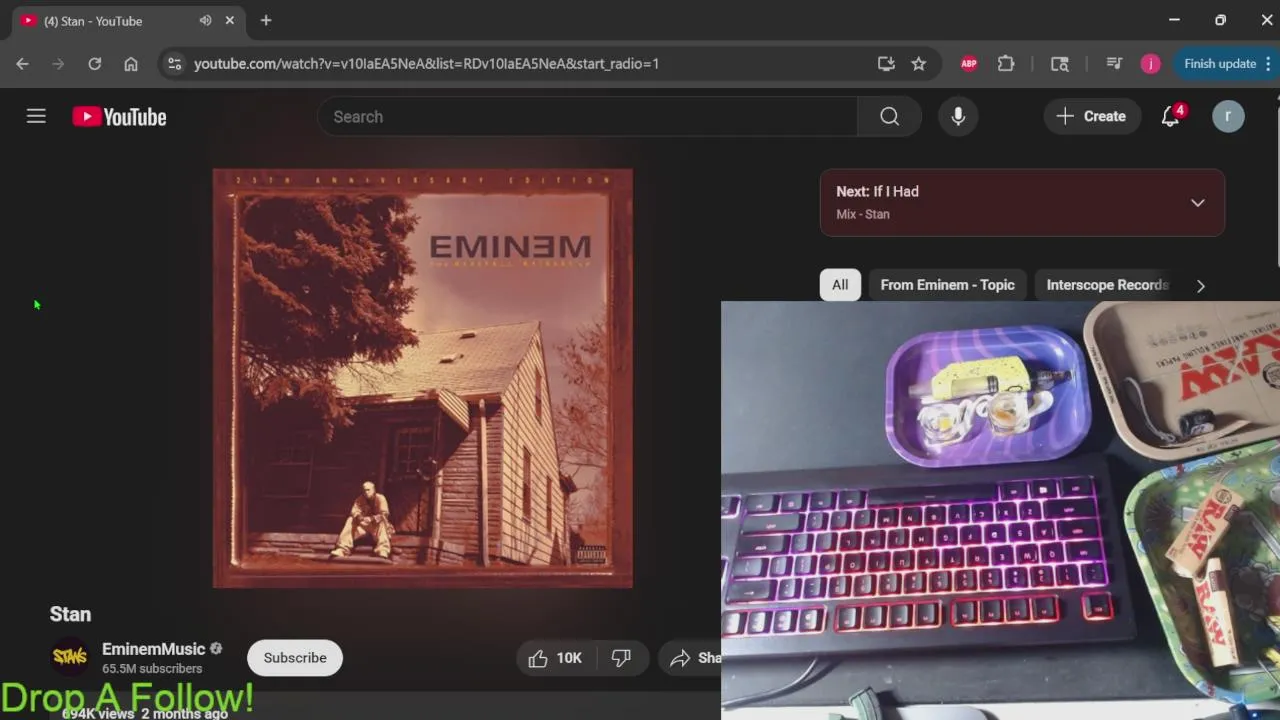Show more filter chips with arrow

(1200, 285)
